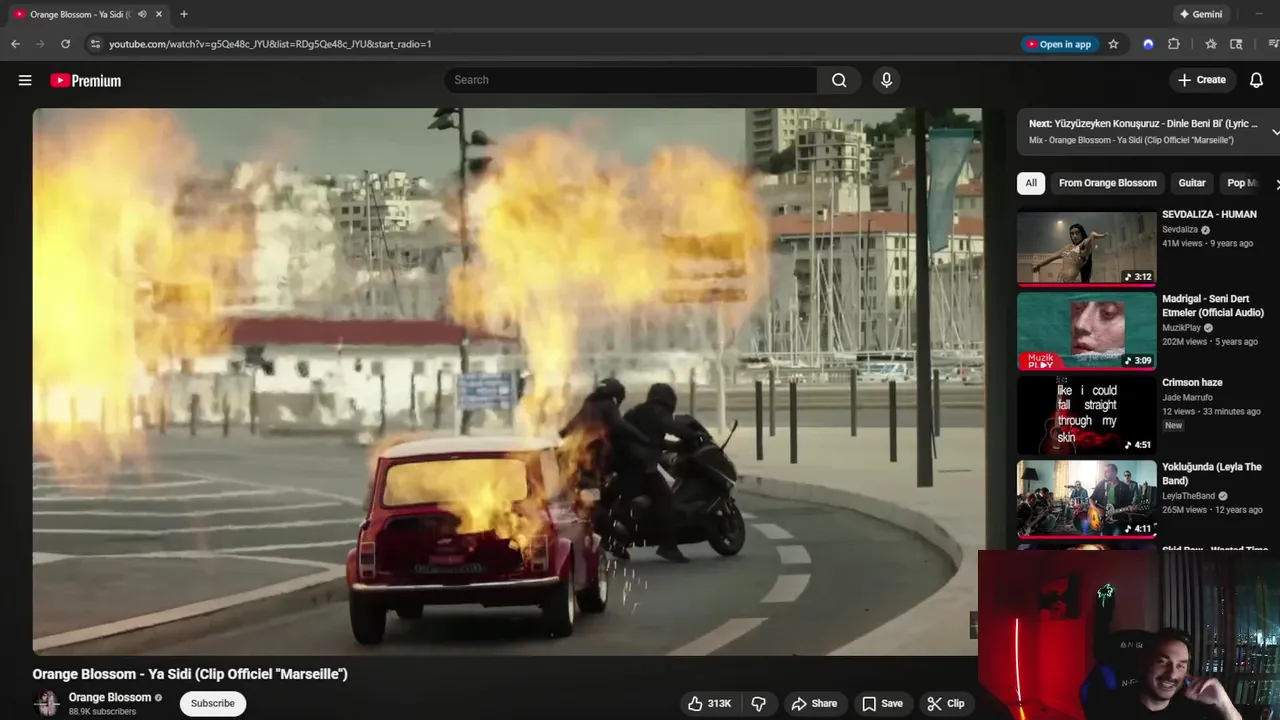
Task: Open the notifications bell
Action: pyautogui.click(x=1256, y=80)
